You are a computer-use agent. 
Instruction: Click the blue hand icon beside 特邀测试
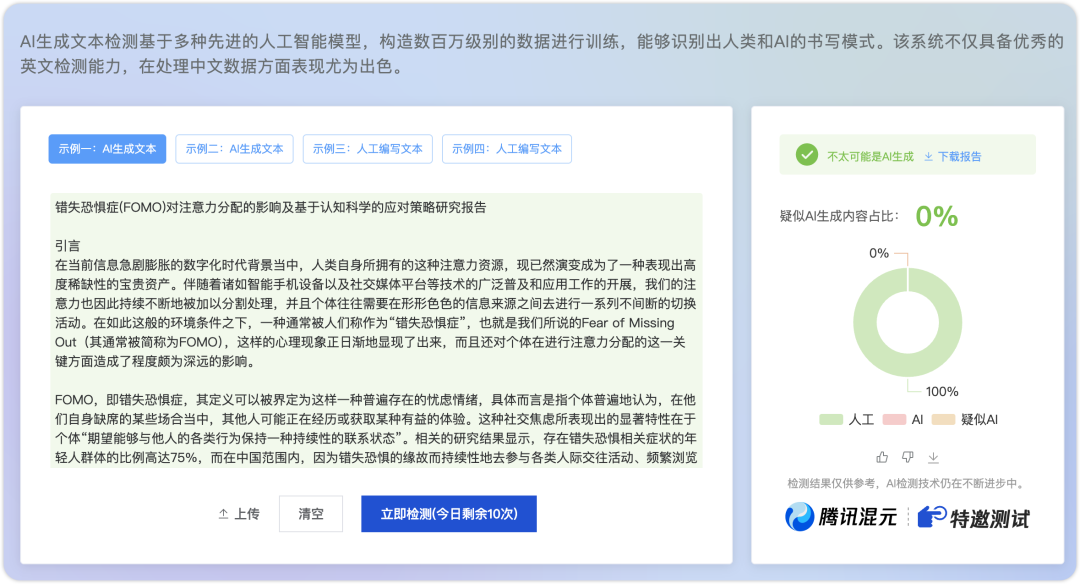click(930, 515)
